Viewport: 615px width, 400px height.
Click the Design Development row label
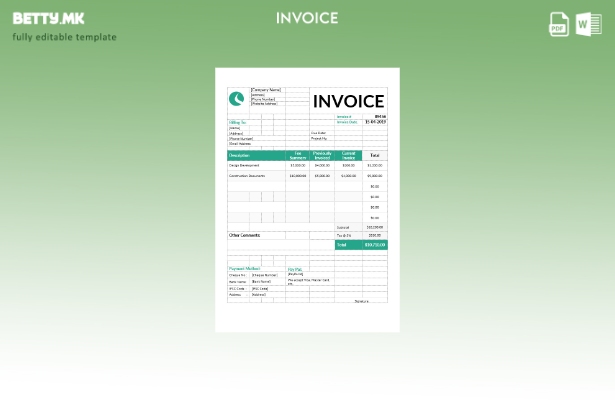(244, 166)
